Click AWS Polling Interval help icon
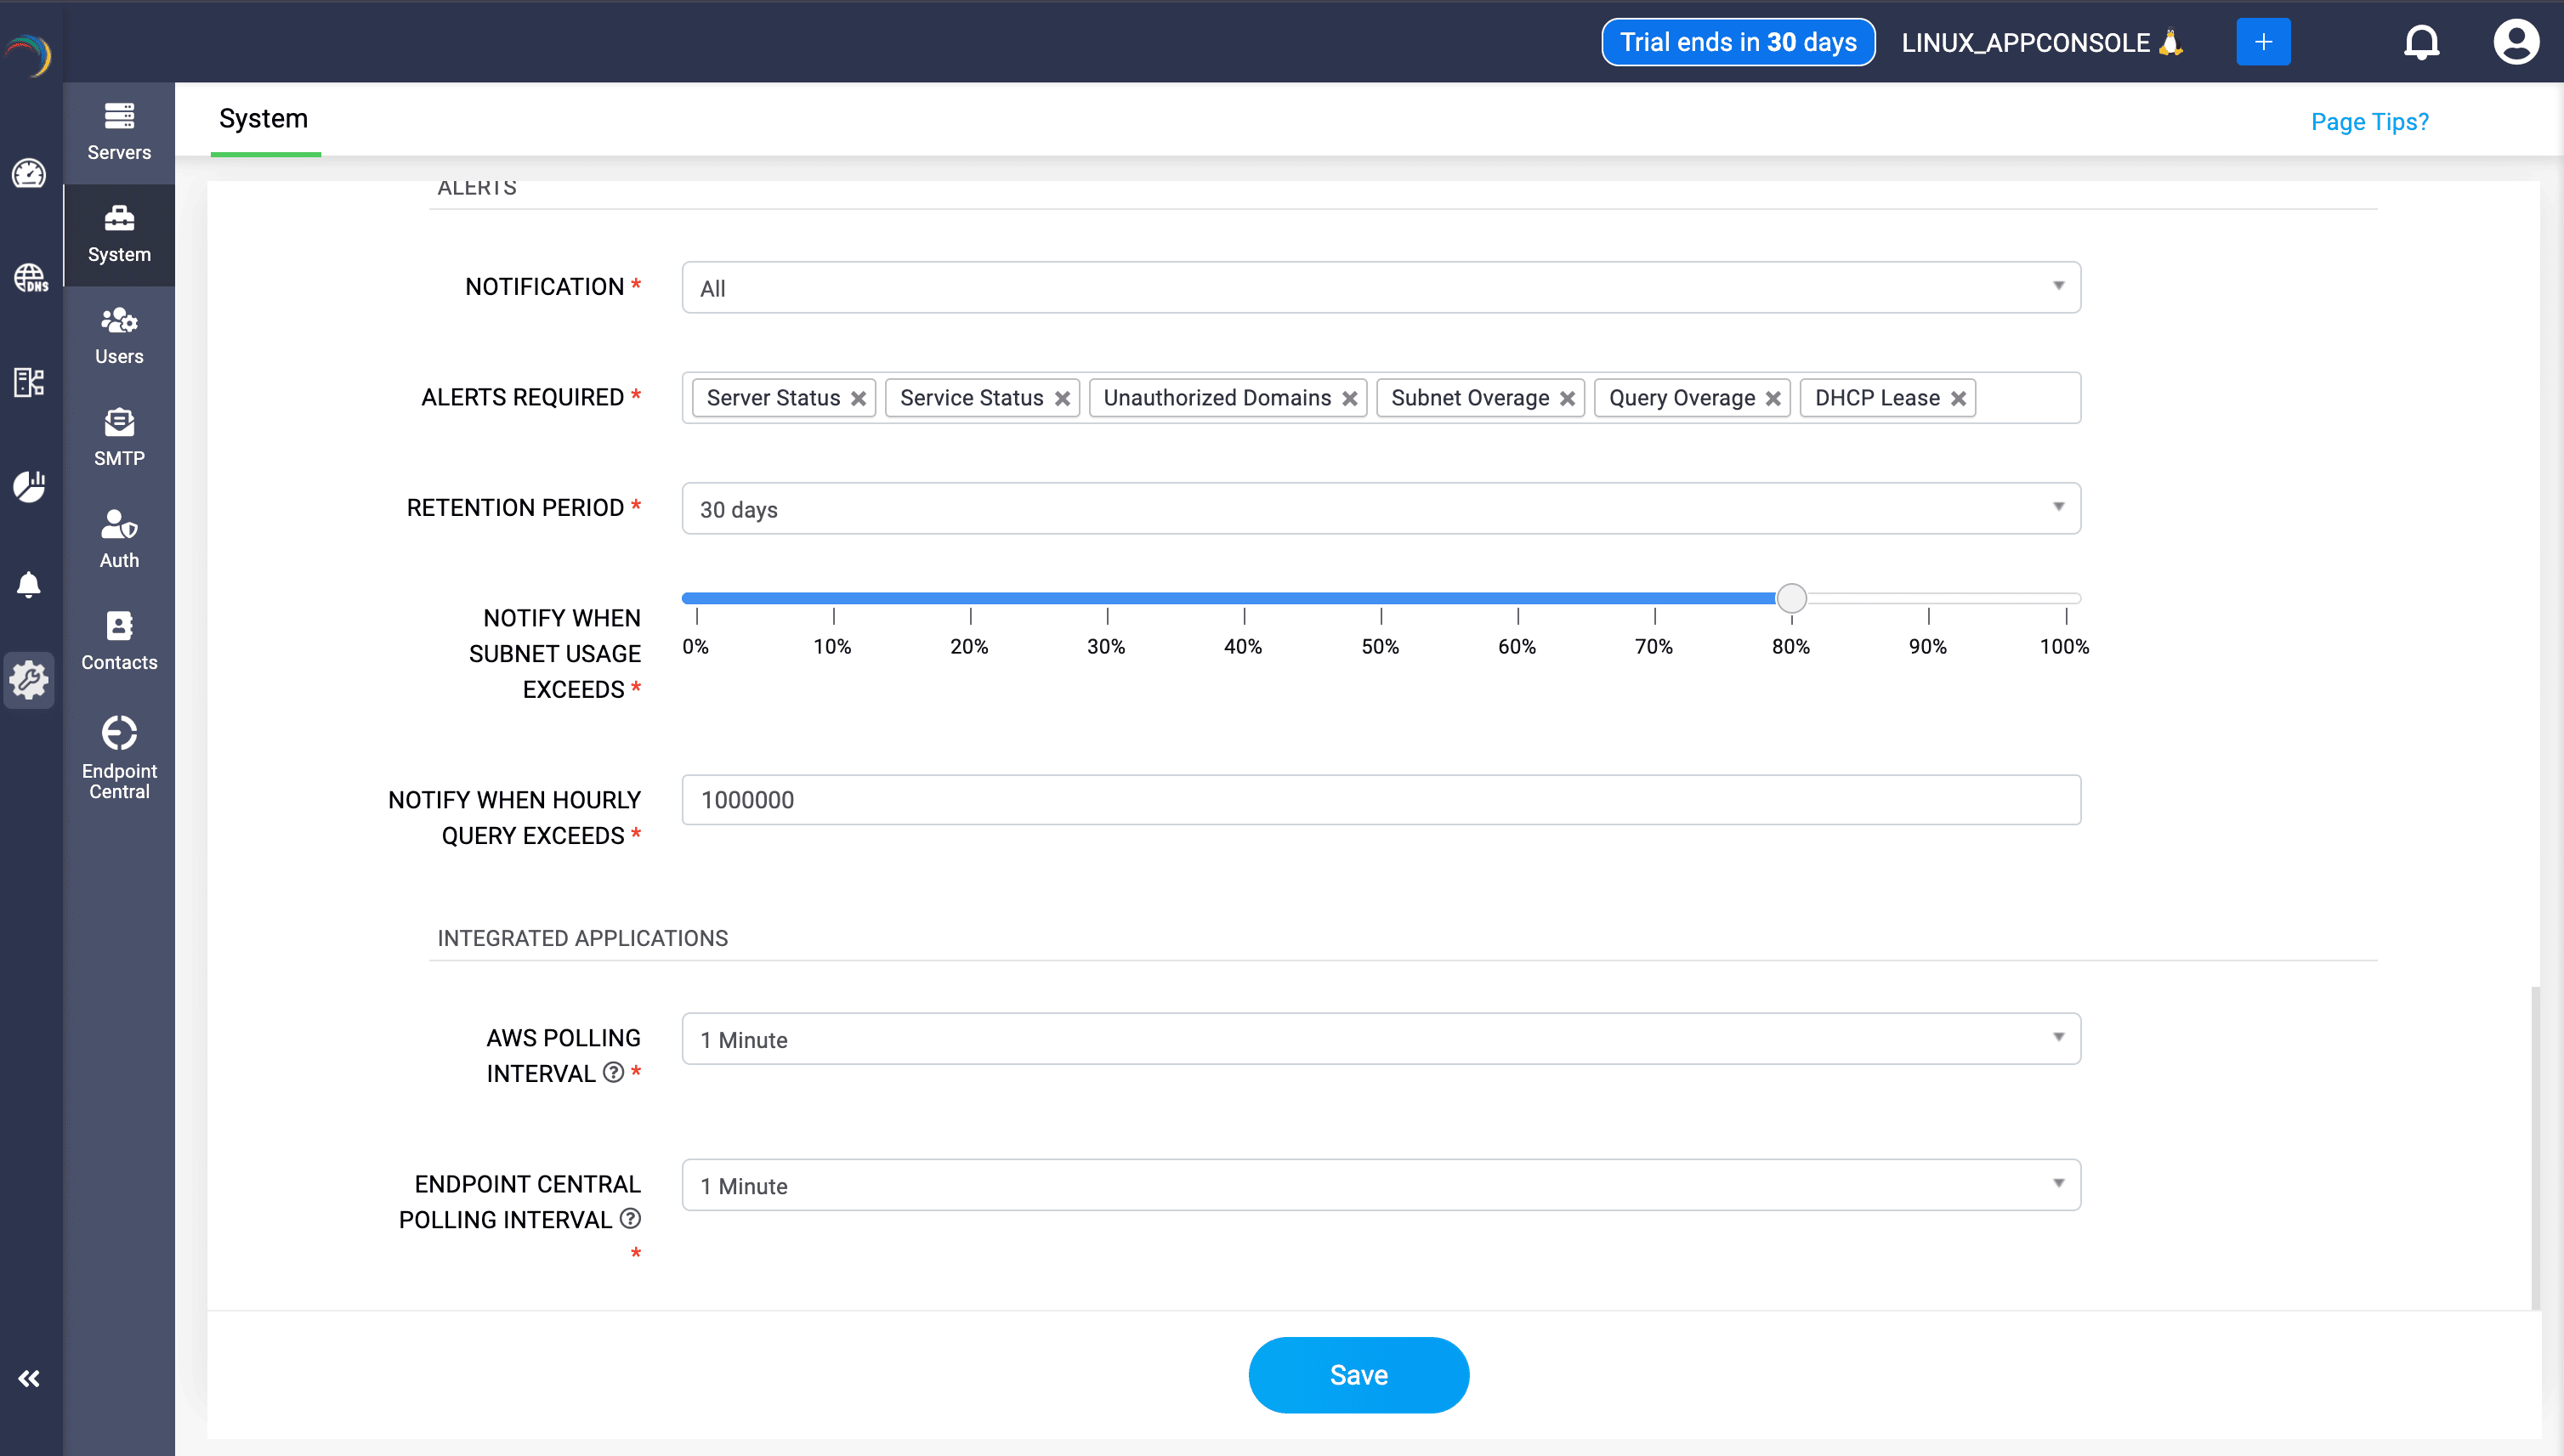This screenshot has width=2564, height=1456. pos(614,1072)
